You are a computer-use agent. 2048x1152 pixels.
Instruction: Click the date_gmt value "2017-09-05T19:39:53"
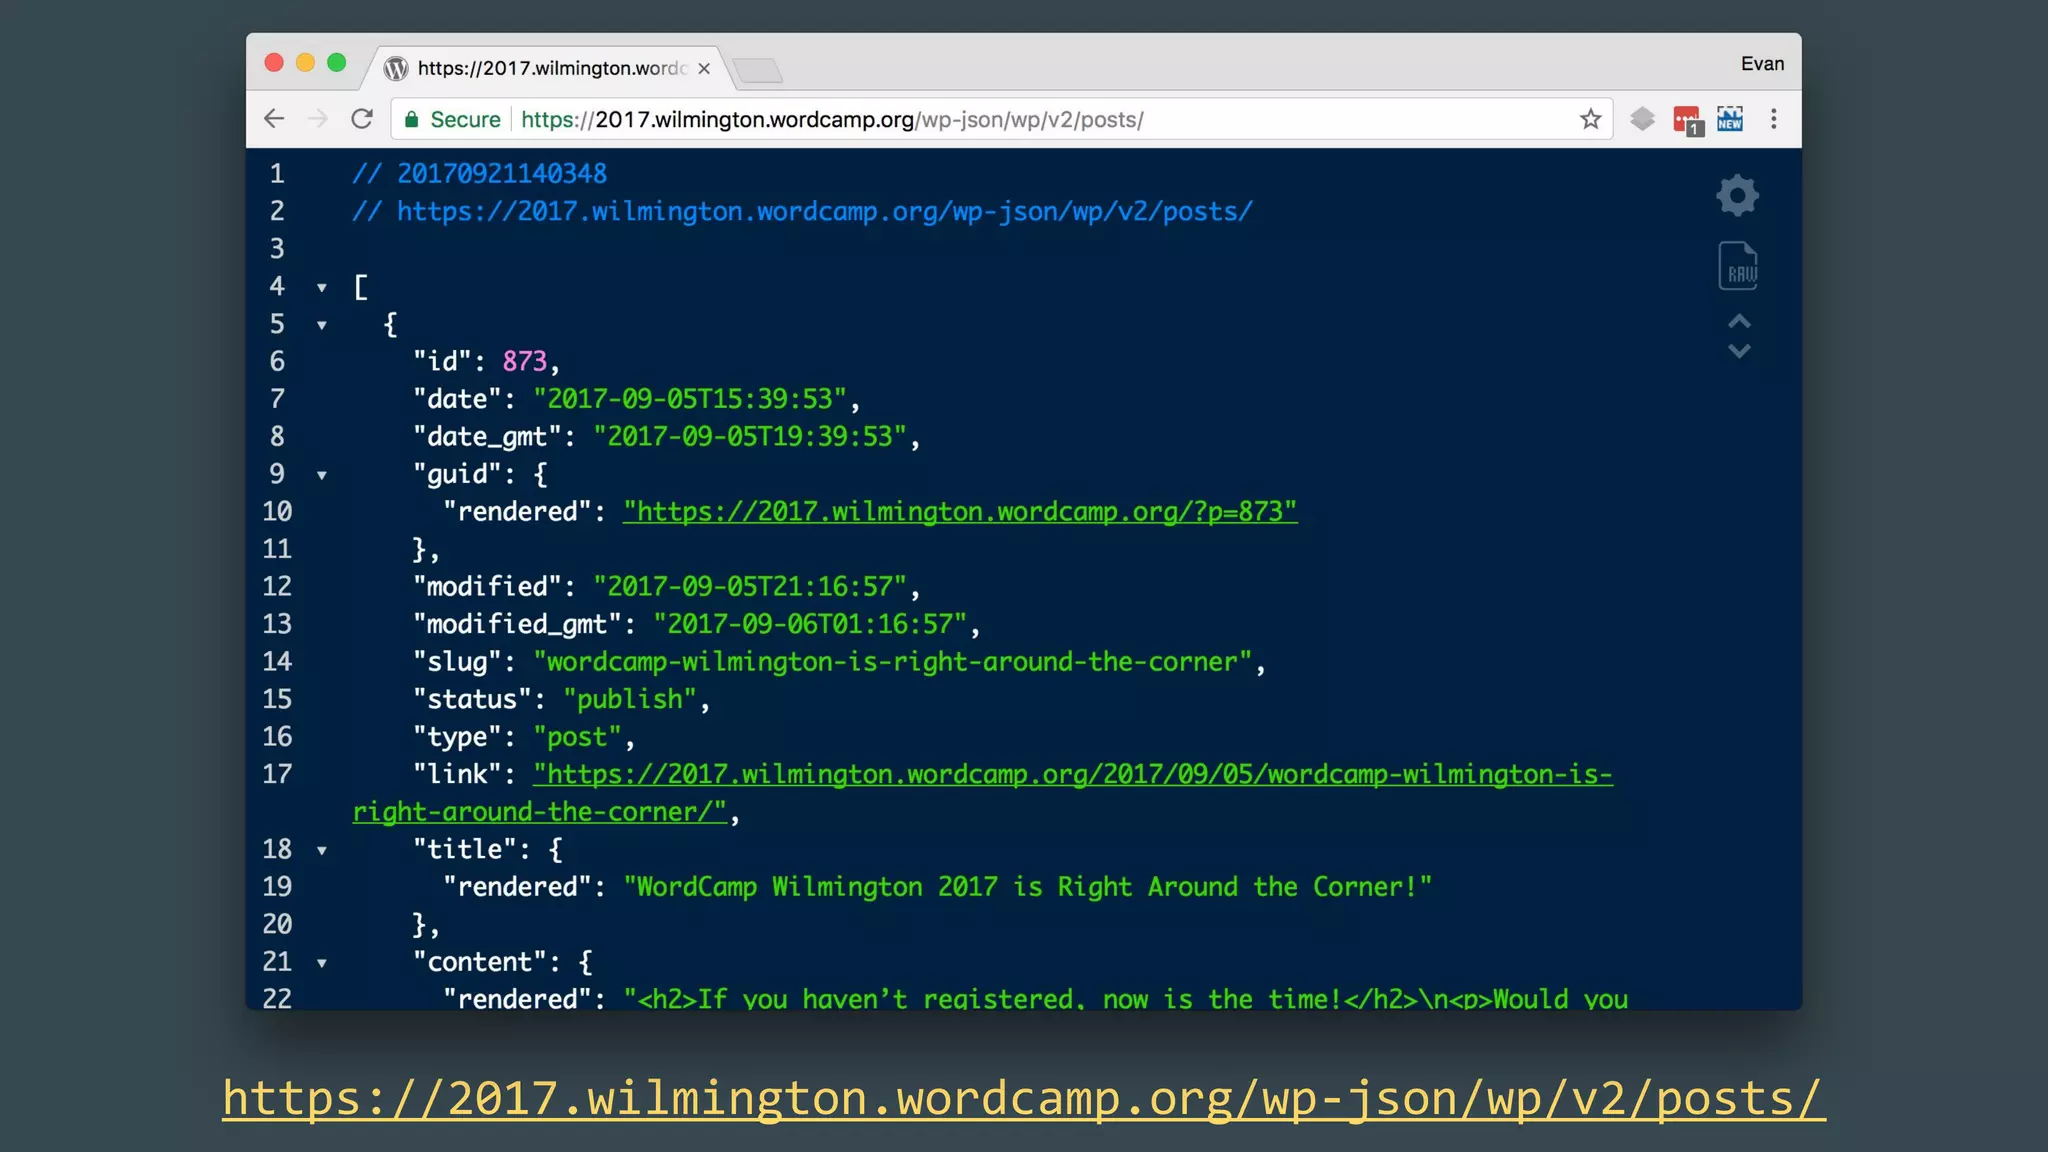tap(750, 437)
